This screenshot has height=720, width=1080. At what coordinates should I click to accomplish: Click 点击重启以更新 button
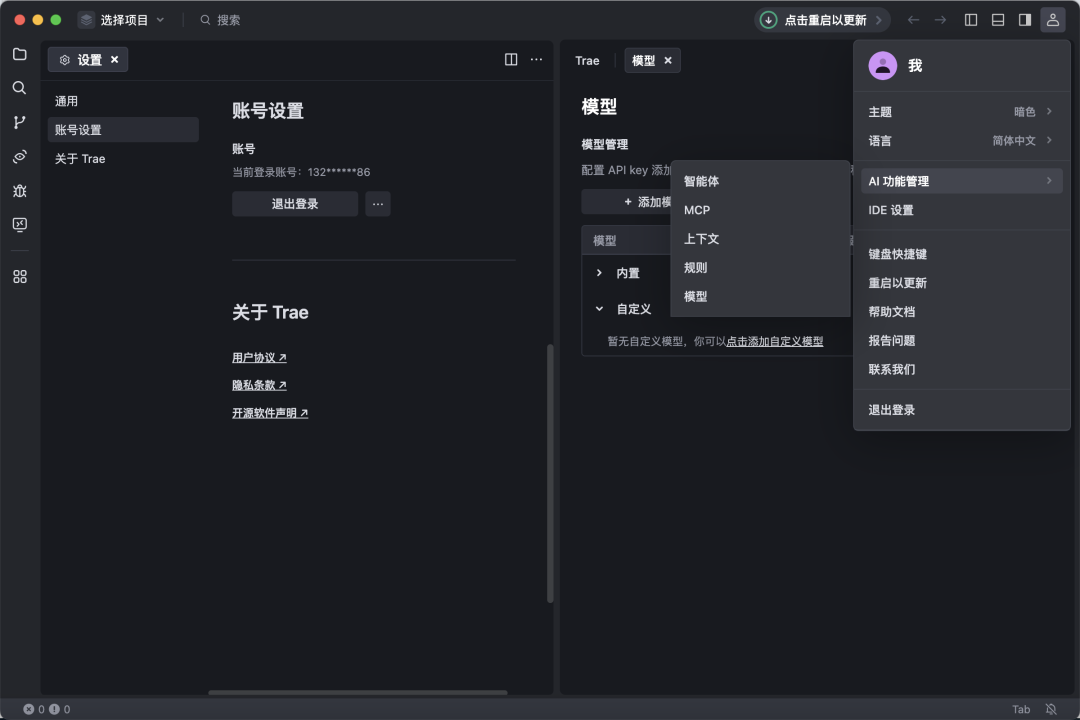(x=822, y=20)
